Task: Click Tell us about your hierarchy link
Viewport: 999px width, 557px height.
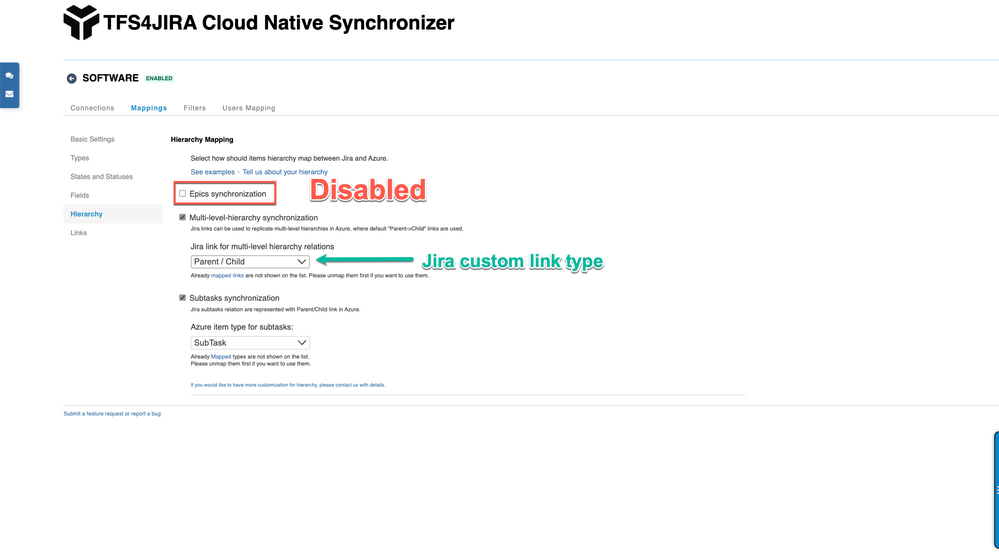Action: click(285, 172)
